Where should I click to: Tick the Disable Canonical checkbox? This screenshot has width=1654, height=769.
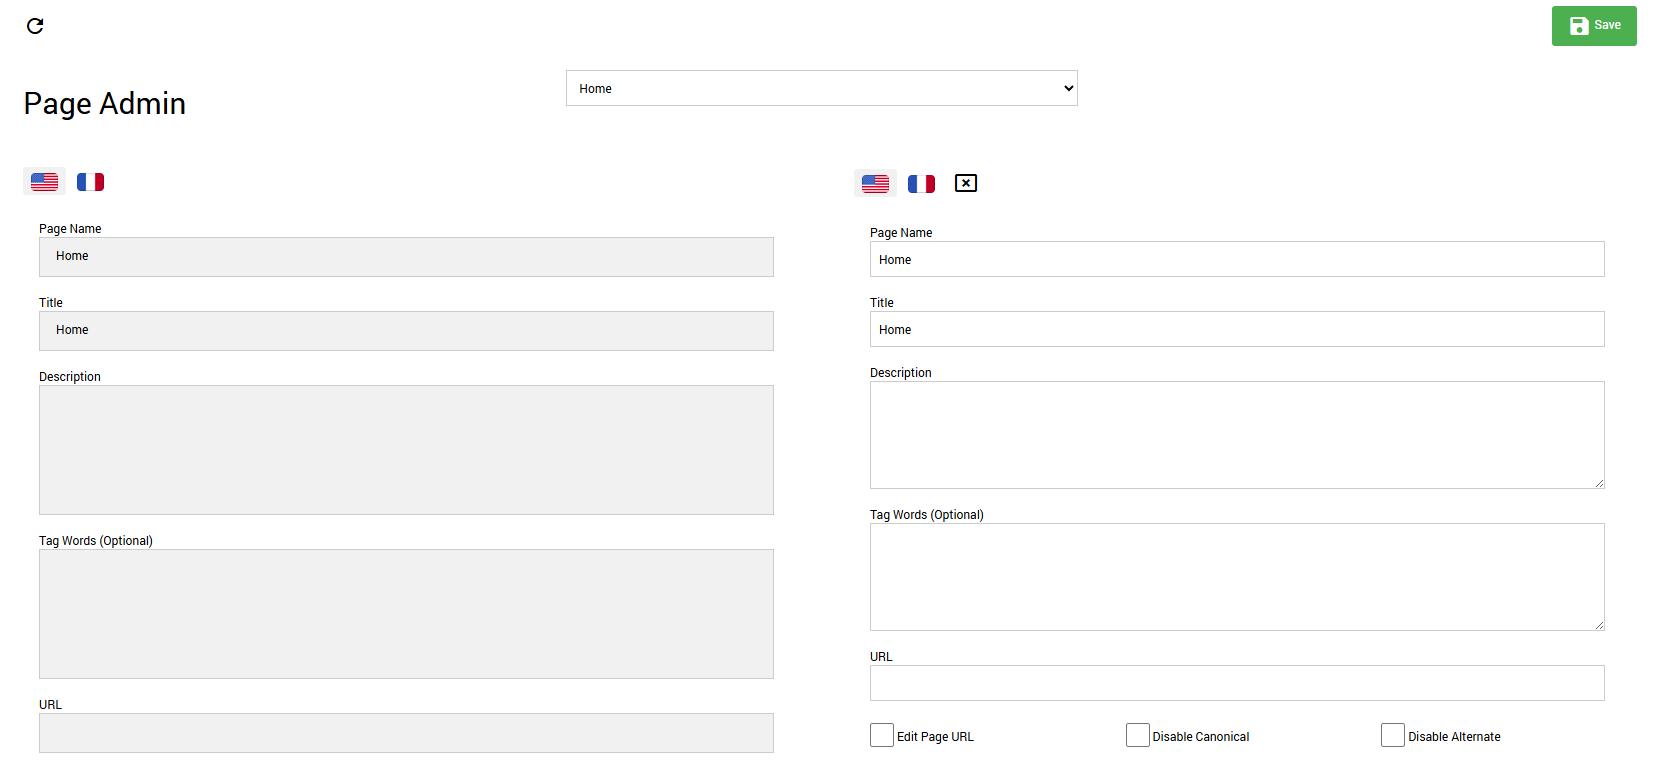[x=1138, y=735]
